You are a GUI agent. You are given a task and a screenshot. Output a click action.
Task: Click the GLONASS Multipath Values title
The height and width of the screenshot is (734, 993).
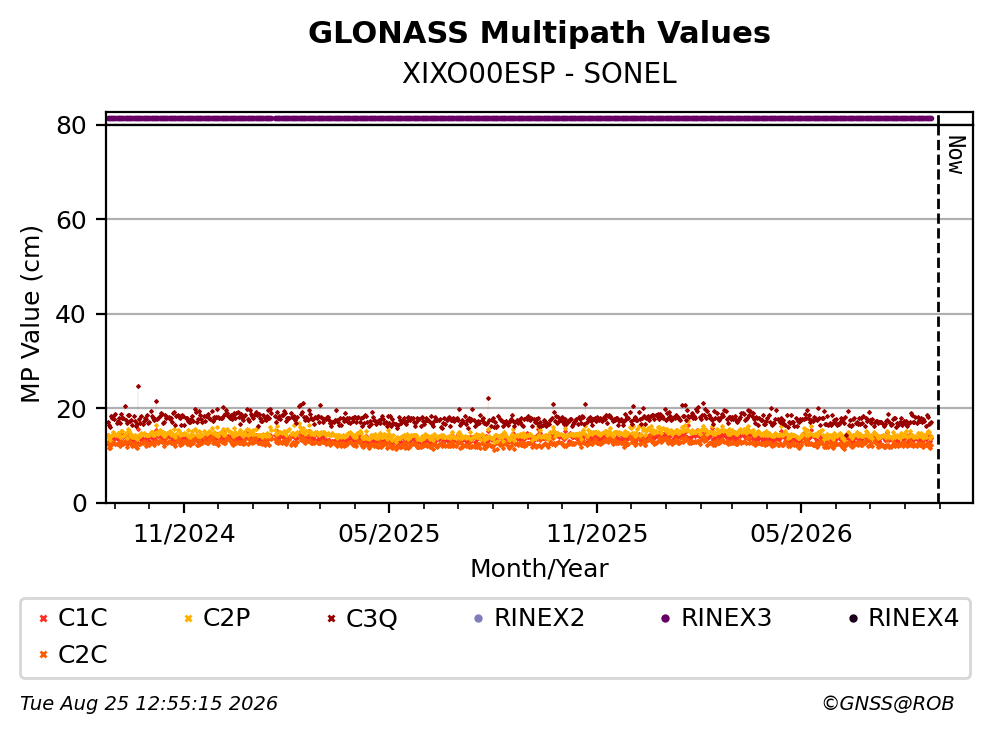[540, 33]
